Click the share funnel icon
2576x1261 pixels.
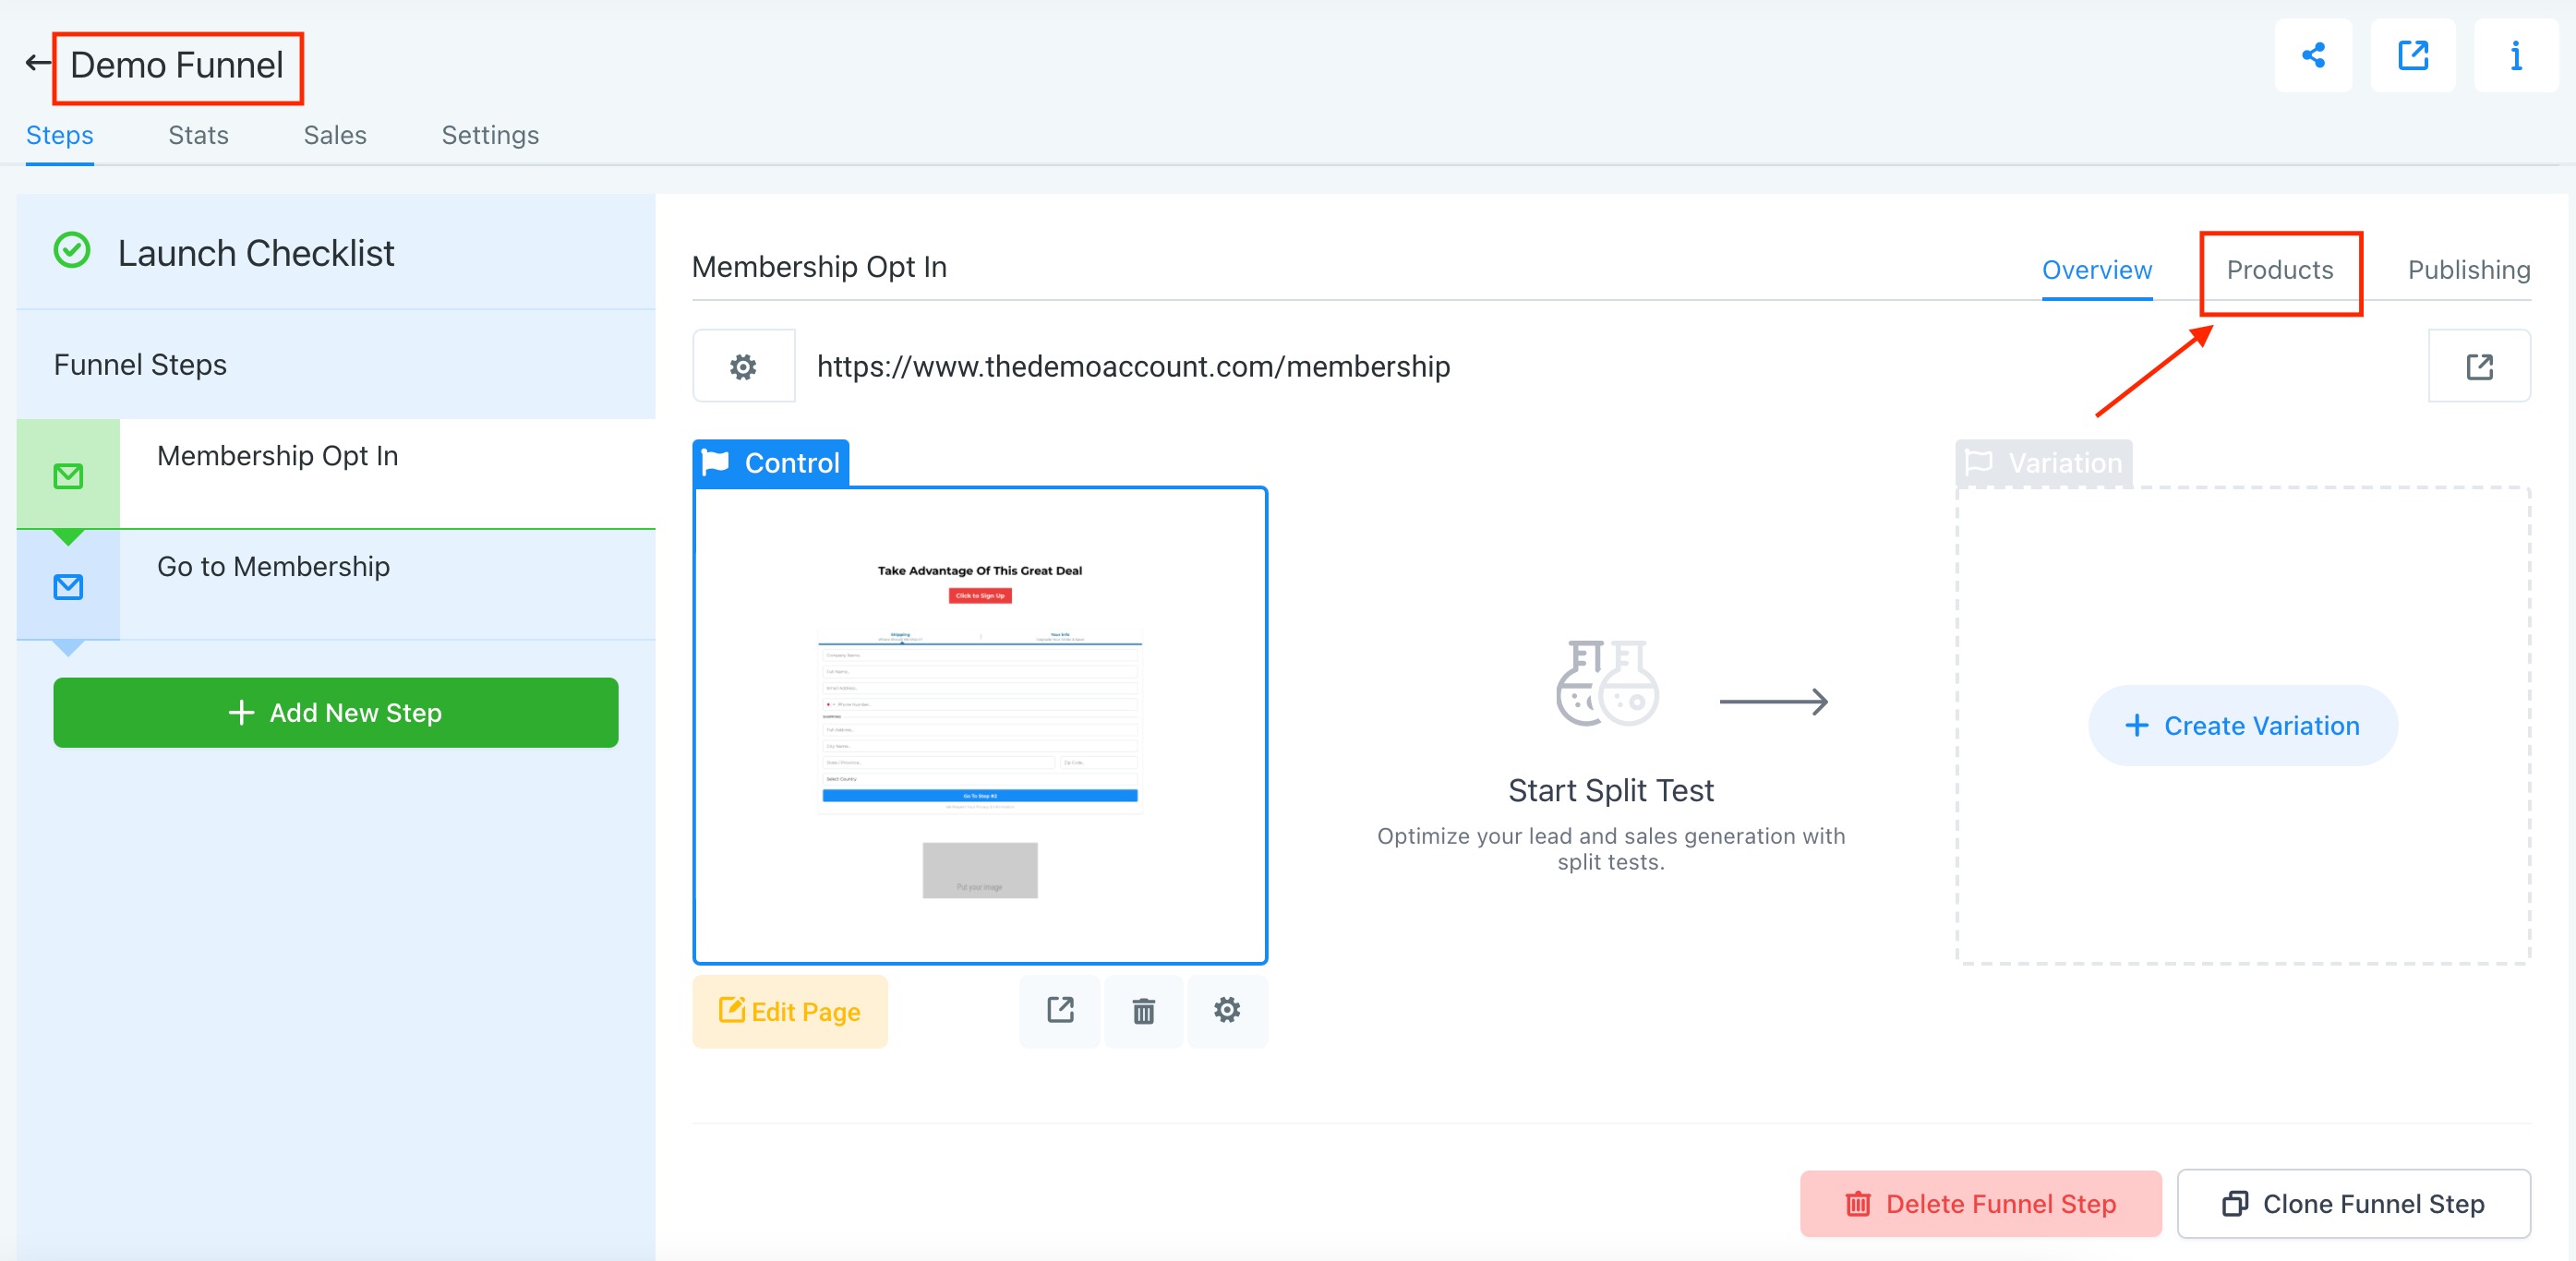[x=2312, y=56]
